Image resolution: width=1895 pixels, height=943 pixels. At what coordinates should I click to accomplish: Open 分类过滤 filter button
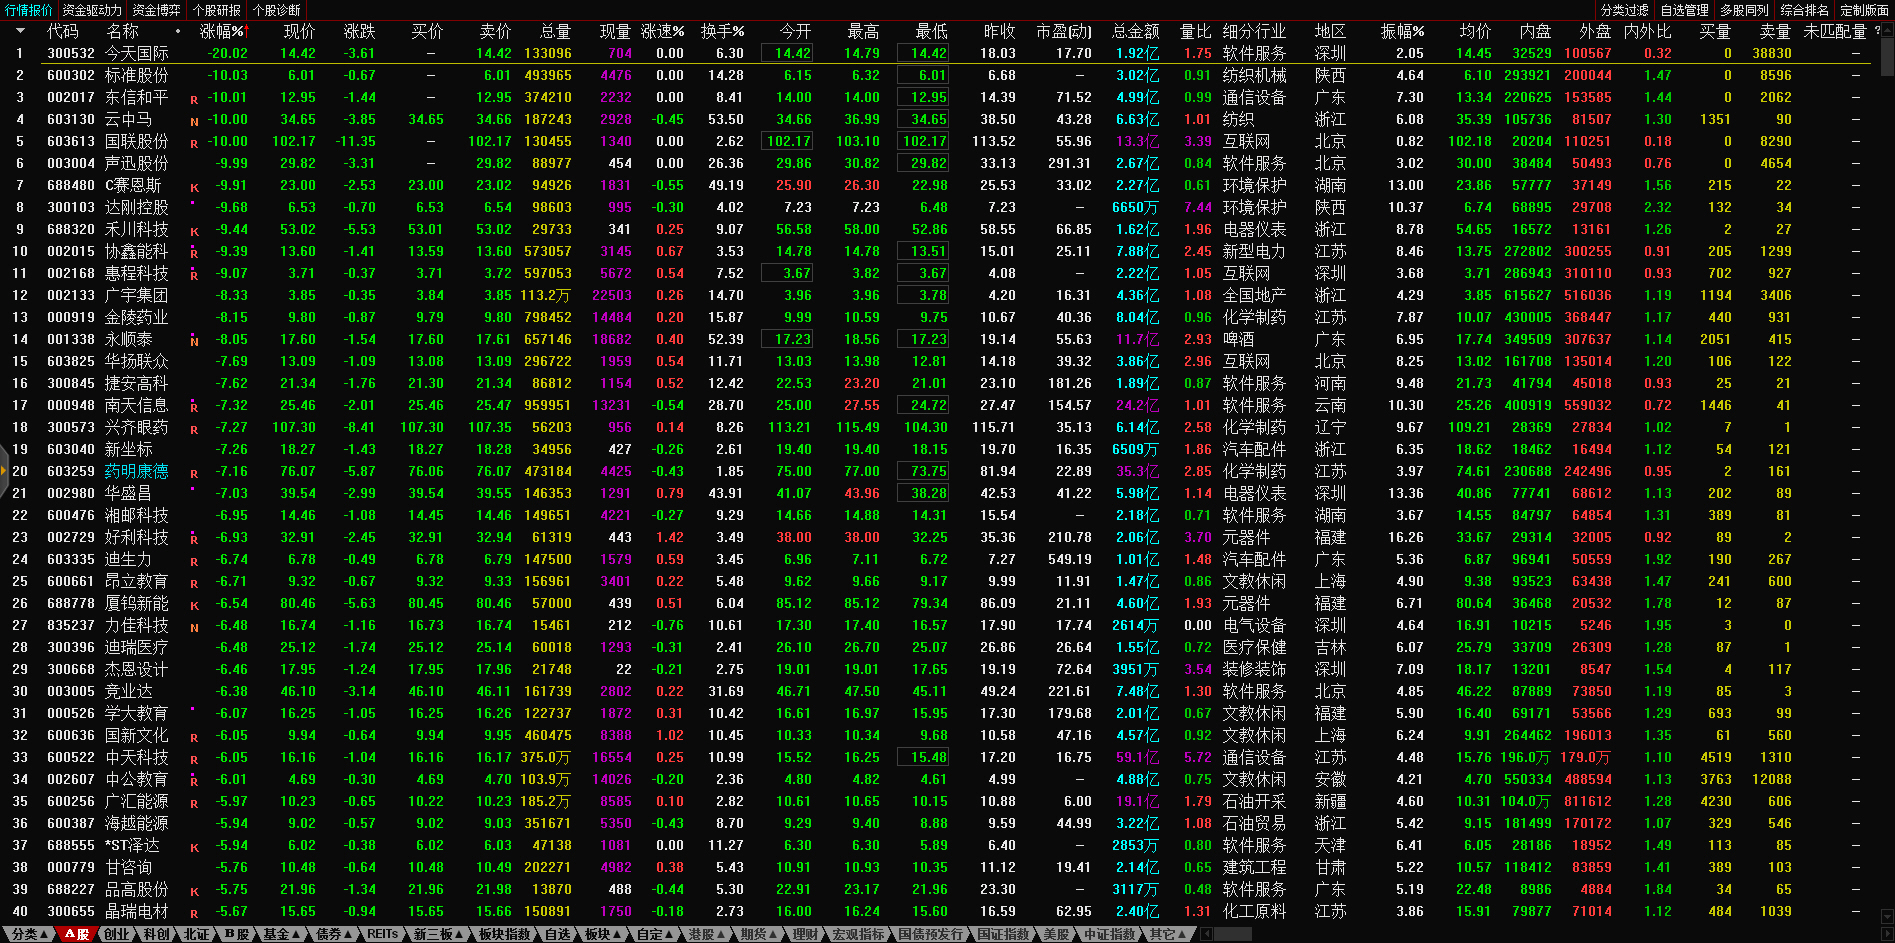pos(1624,10)
